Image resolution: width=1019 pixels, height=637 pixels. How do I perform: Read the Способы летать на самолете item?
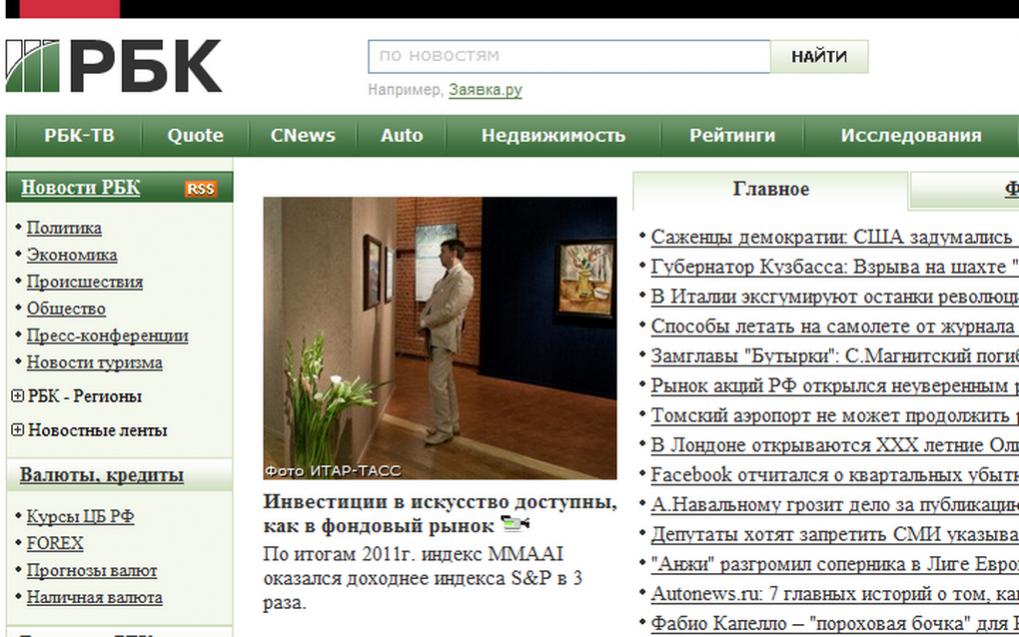[834, 326]
